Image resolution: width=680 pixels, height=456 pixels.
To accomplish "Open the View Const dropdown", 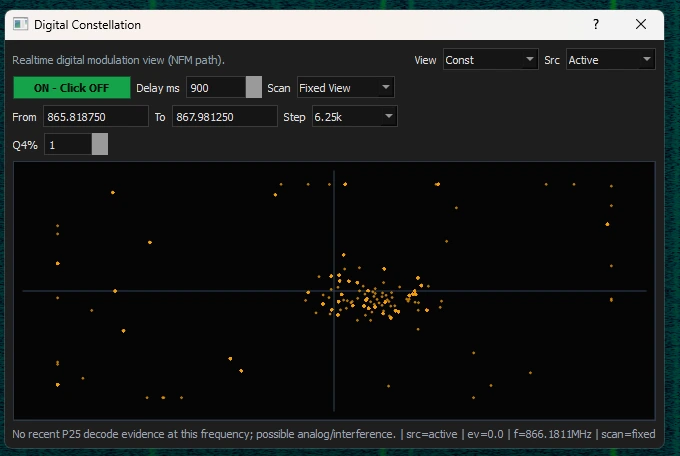I will click(490, 59).
